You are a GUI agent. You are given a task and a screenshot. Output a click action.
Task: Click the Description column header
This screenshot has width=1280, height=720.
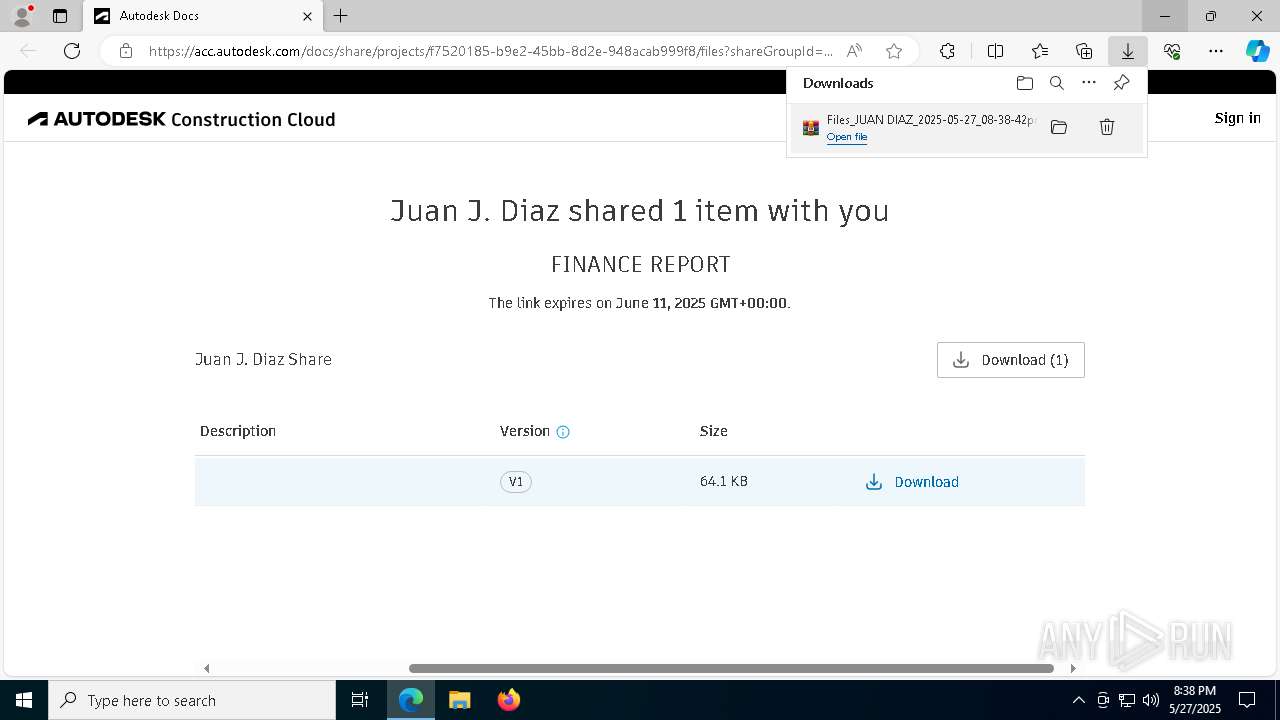(238, 431)
